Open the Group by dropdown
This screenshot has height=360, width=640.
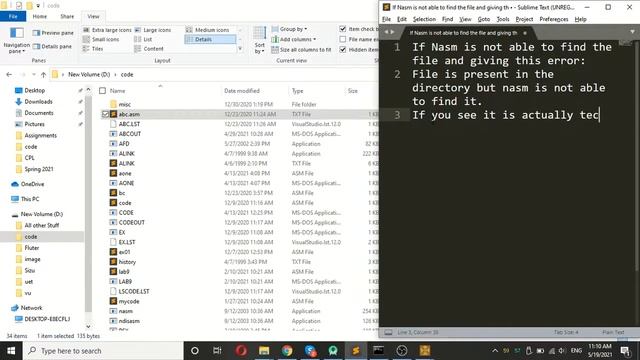[289, 29]
